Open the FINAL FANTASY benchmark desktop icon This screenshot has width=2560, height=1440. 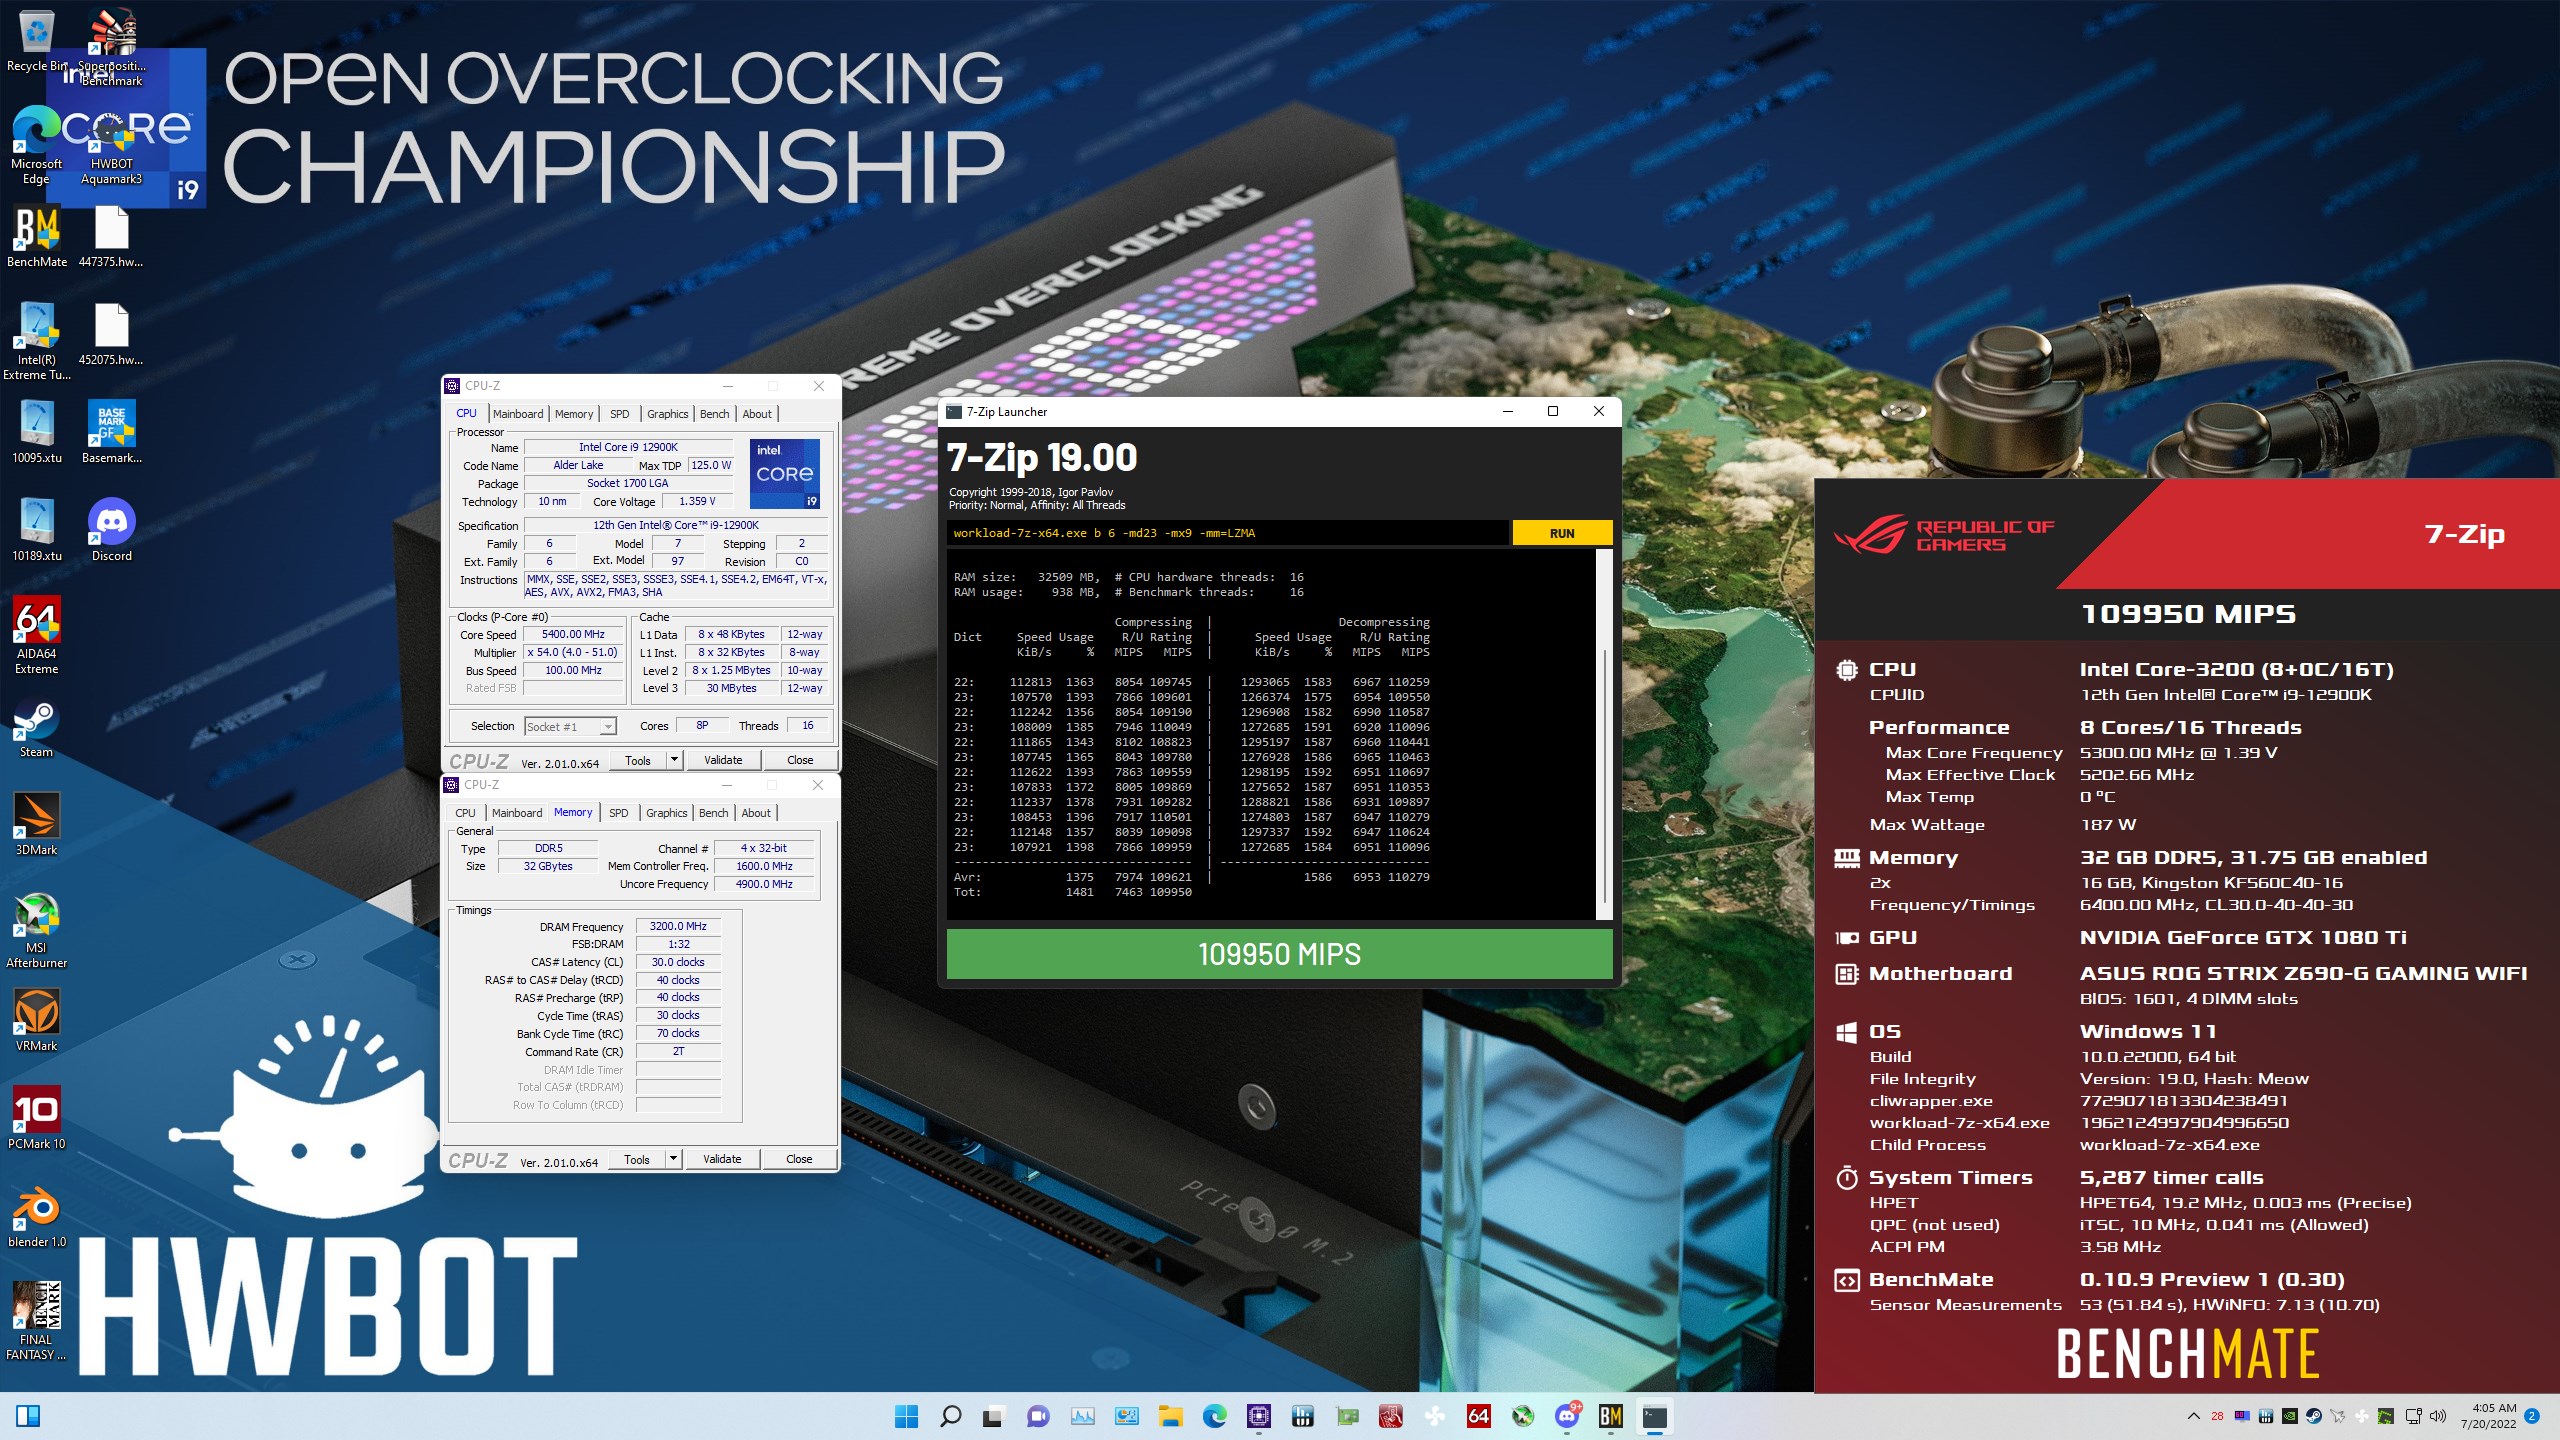[x=37, y=1320]
